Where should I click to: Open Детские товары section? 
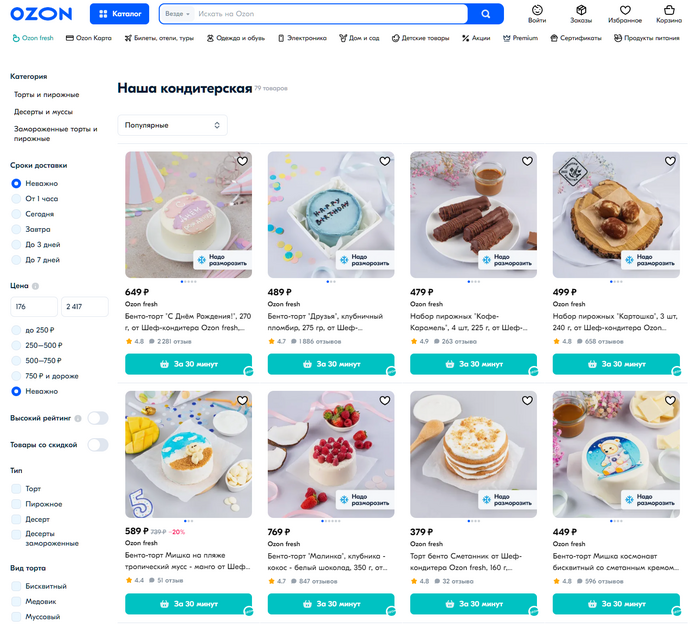tap(421, 38)
